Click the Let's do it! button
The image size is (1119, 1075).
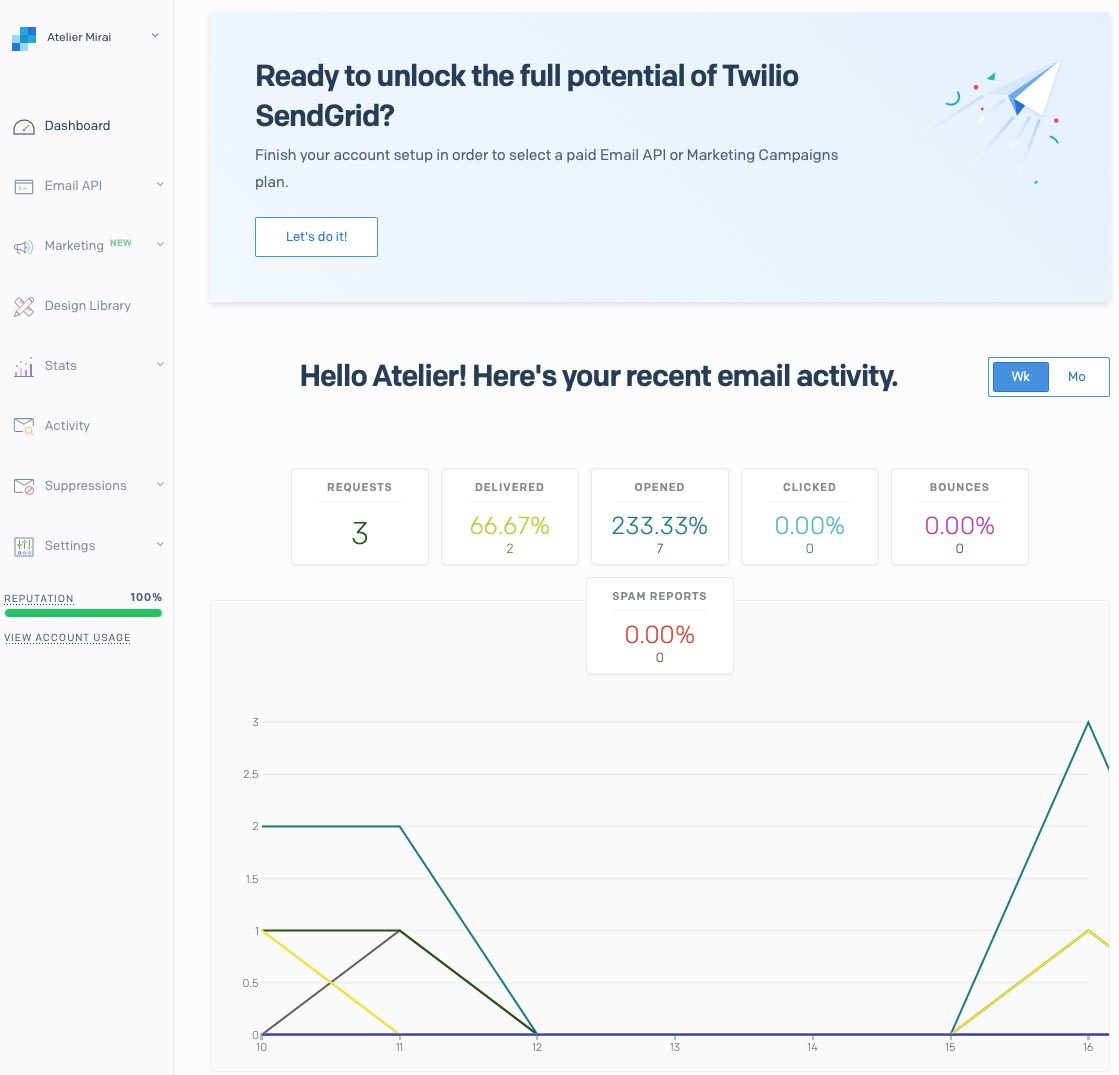pos(316,236)
